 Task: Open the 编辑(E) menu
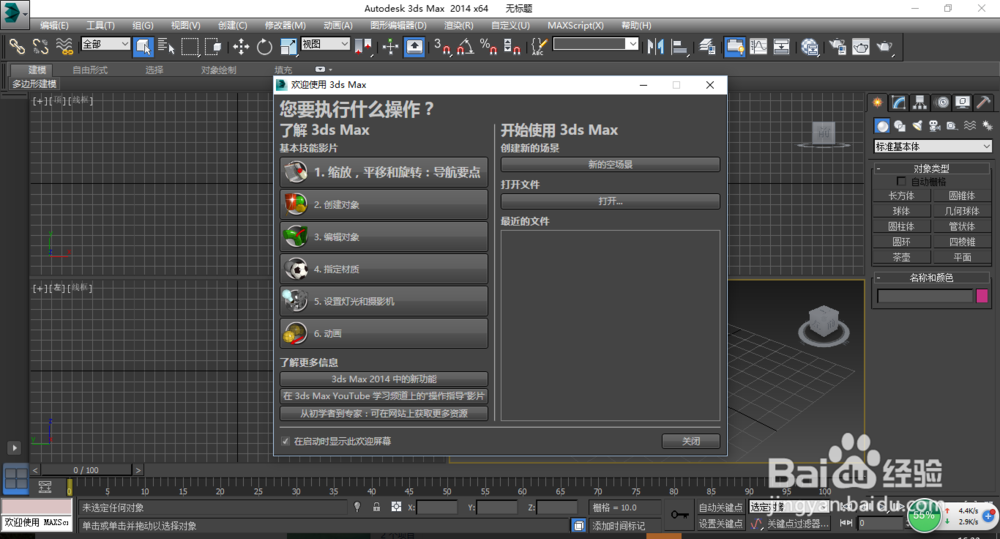coord(54,26)
